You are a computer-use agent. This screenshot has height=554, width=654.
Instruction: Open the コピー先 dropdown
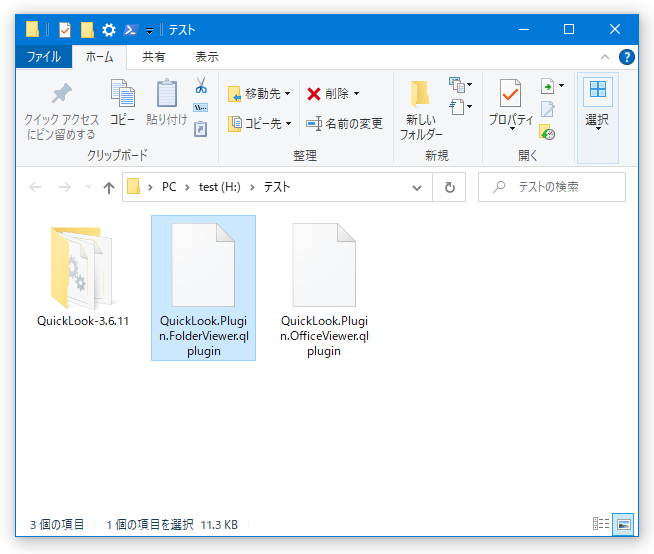259,124
